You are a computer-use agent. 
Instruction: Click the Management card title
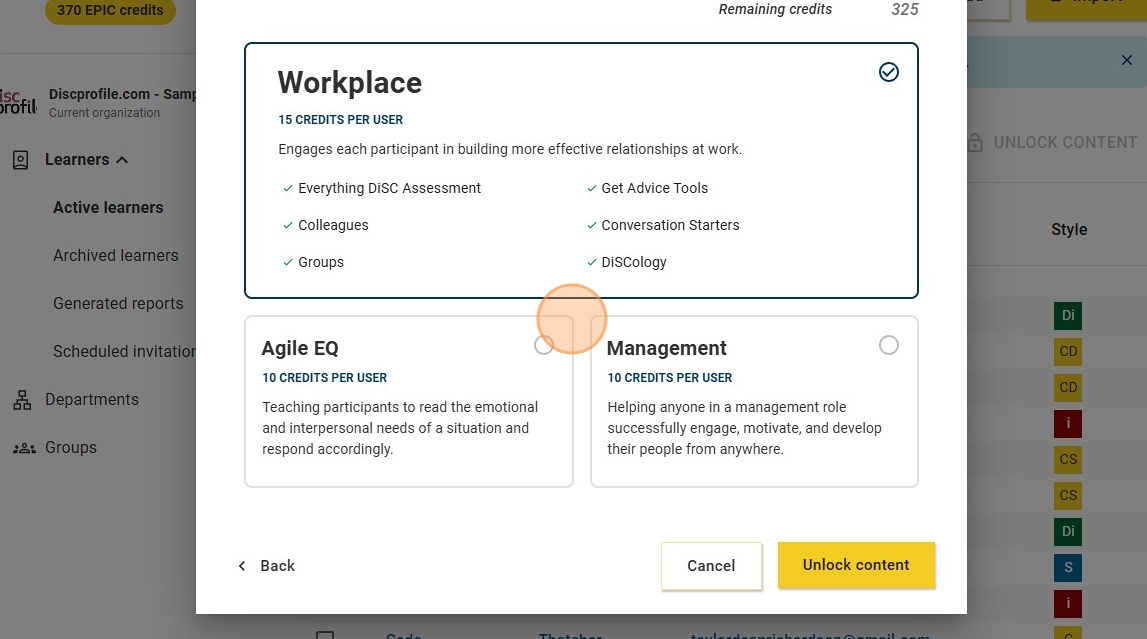click(x=666, y=348)
